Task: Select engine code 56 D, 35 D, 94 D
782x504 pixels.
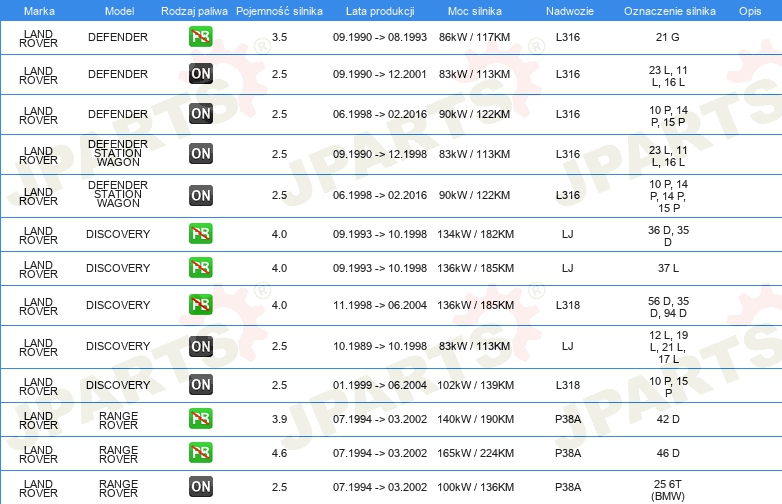Action: [668, 307]
